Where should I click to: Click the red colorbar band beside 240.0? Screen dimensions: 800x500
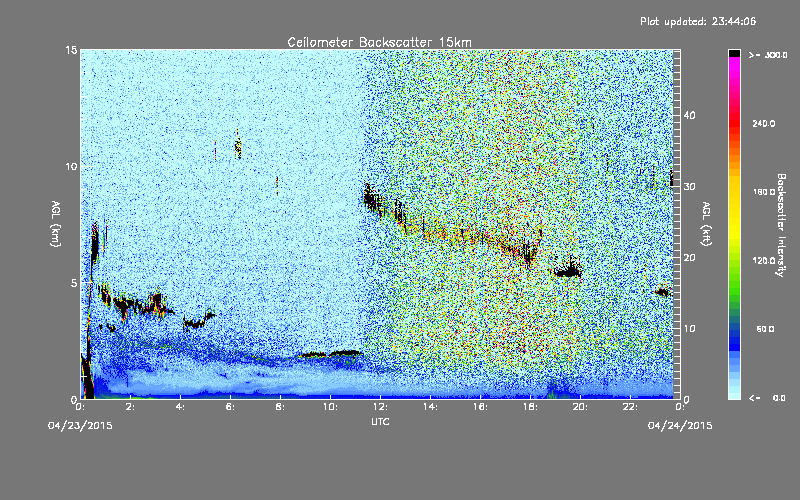click(x=734, y=124)
